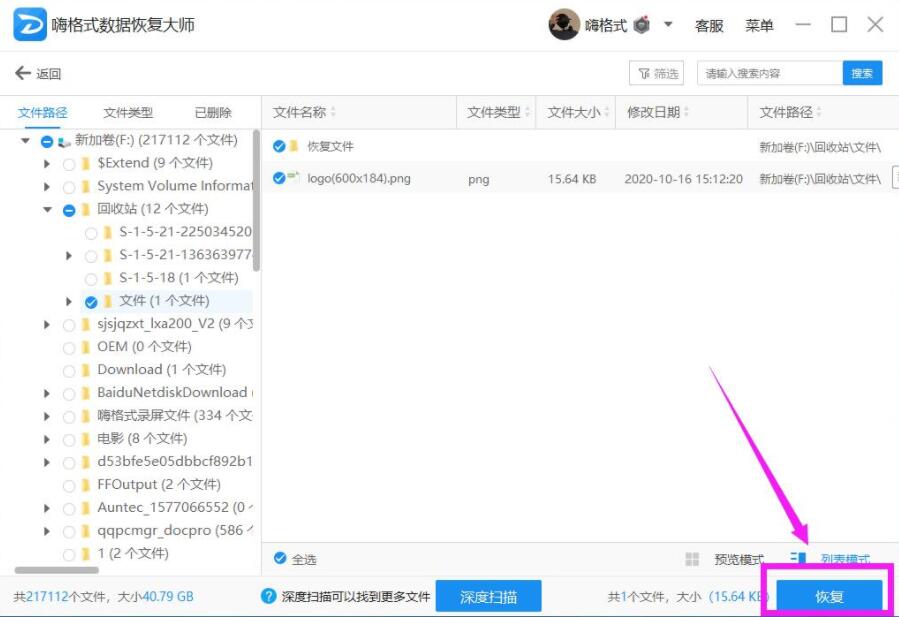
Task: Click the 2020-10-16 15:12:20 date cell
Action: 683,179
